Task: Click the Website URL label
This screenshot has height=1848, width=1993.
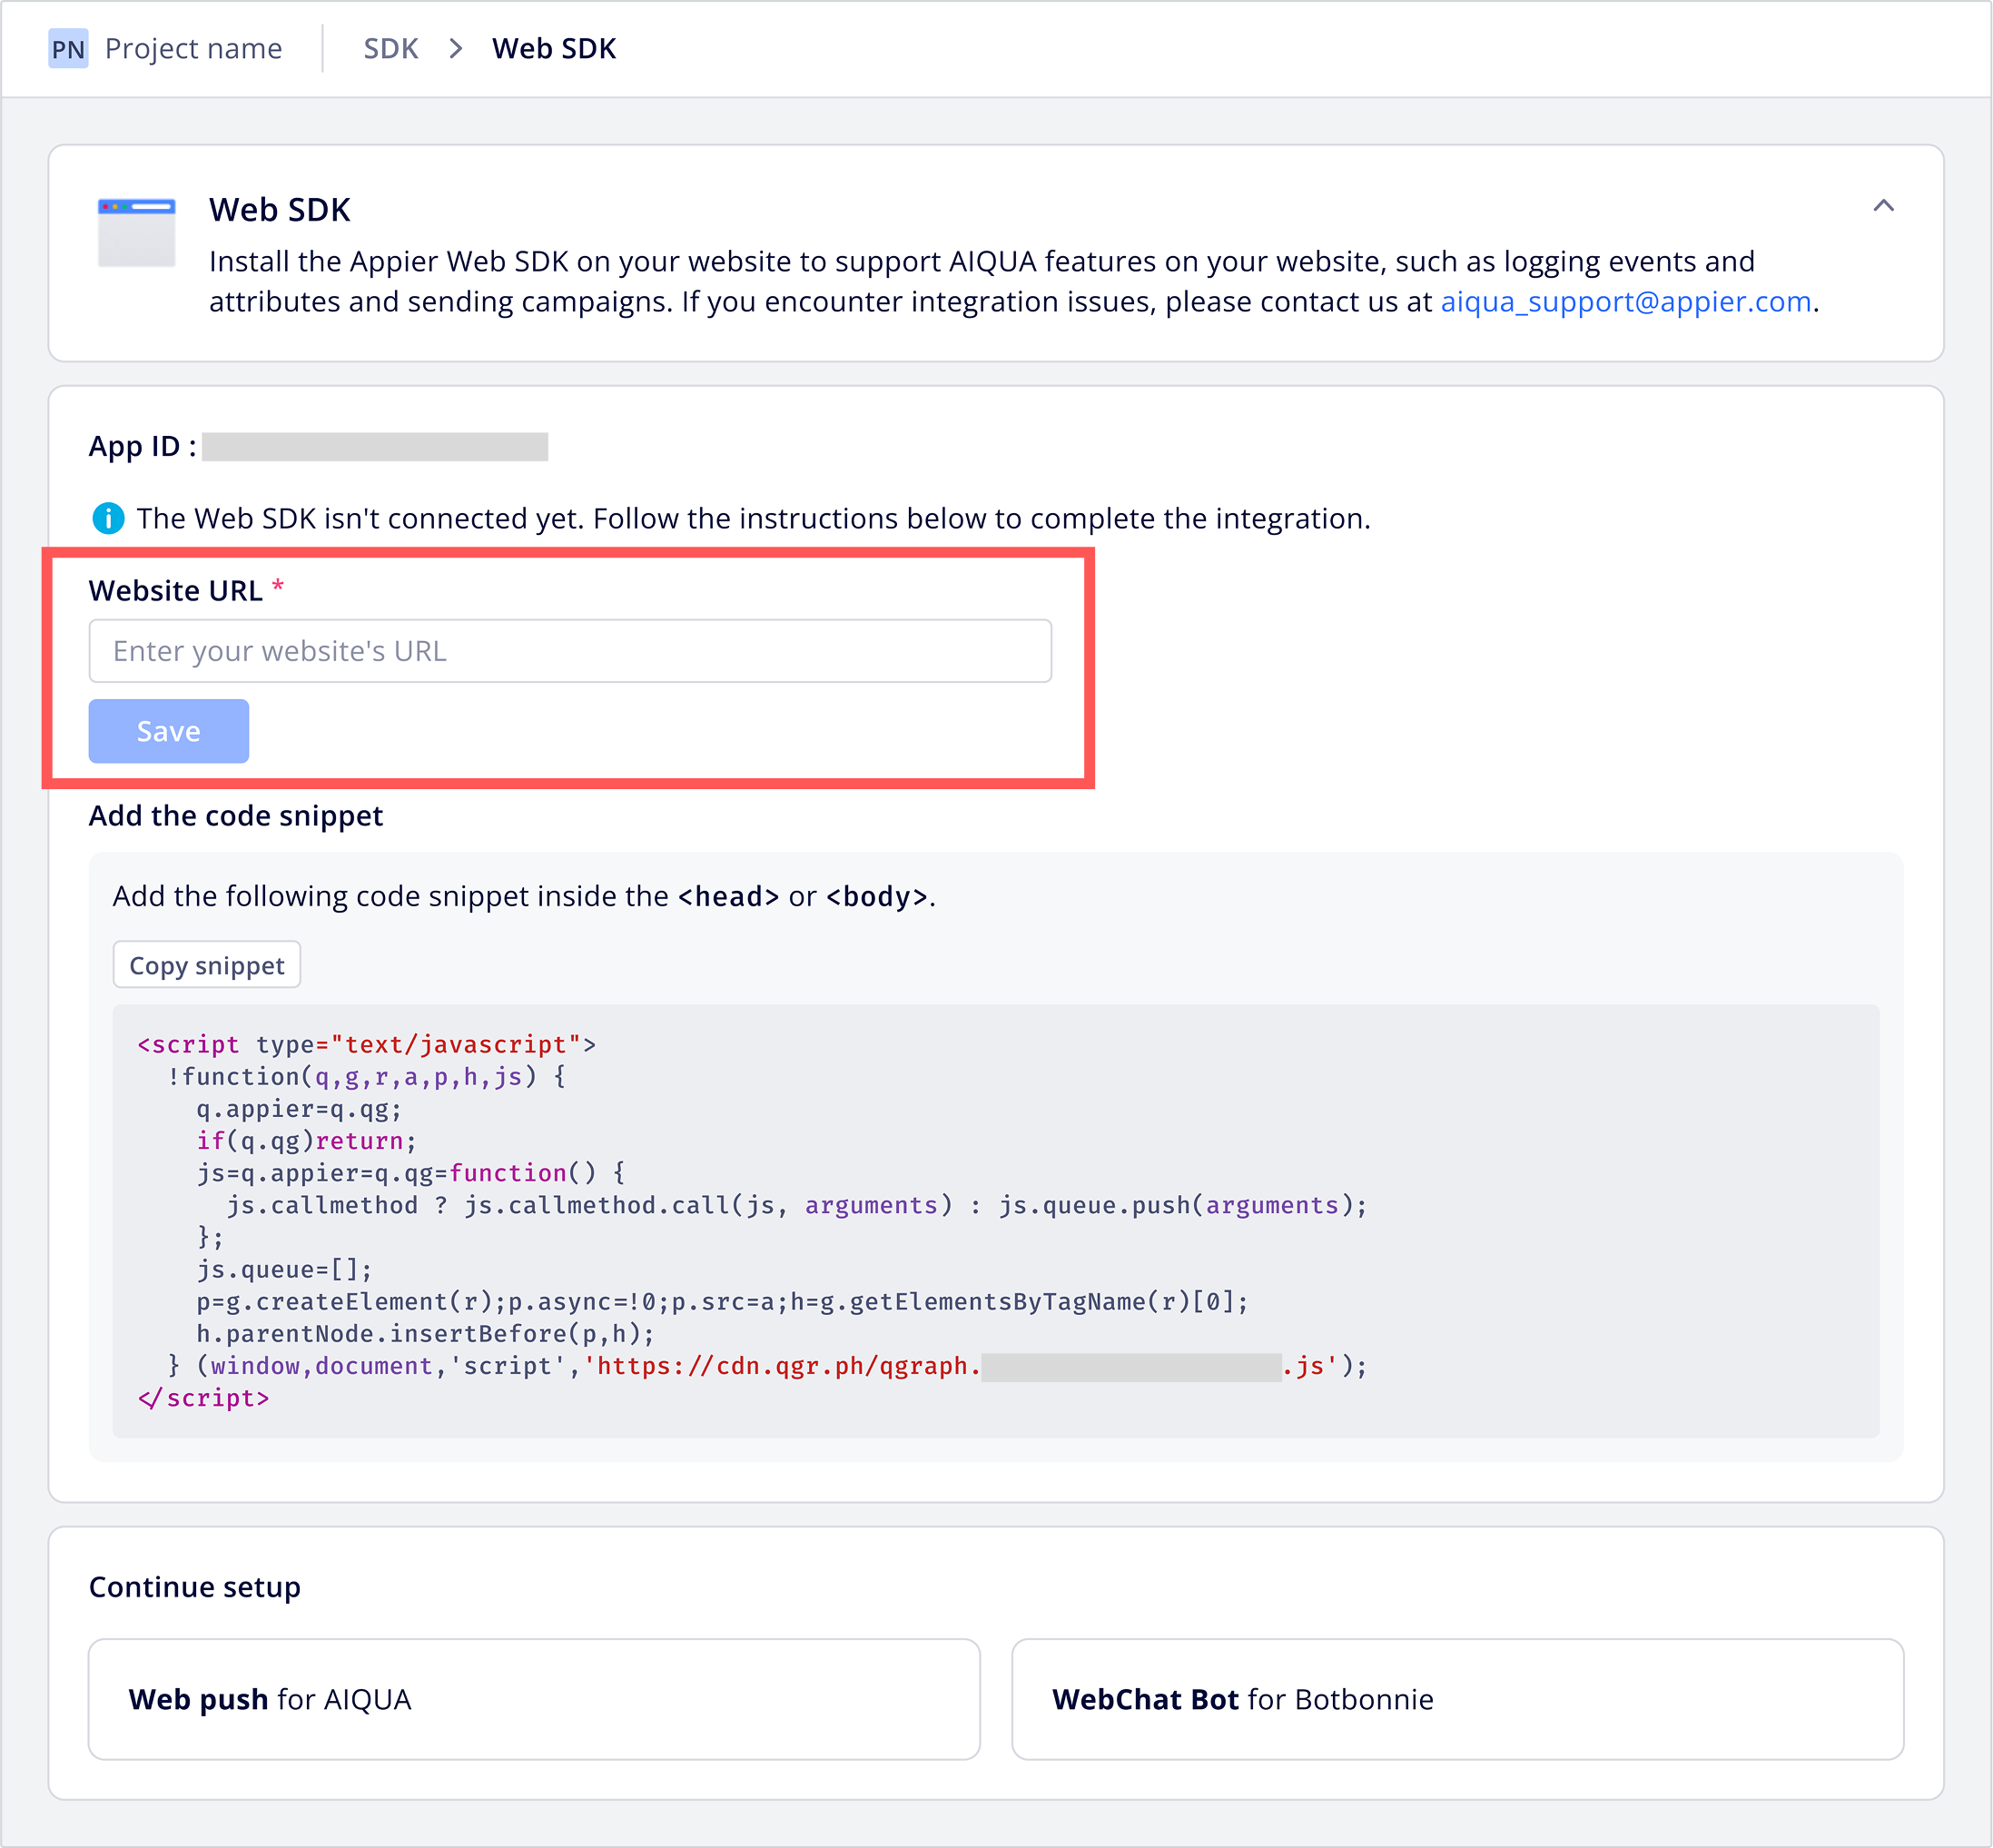Action: pos(175,591)
